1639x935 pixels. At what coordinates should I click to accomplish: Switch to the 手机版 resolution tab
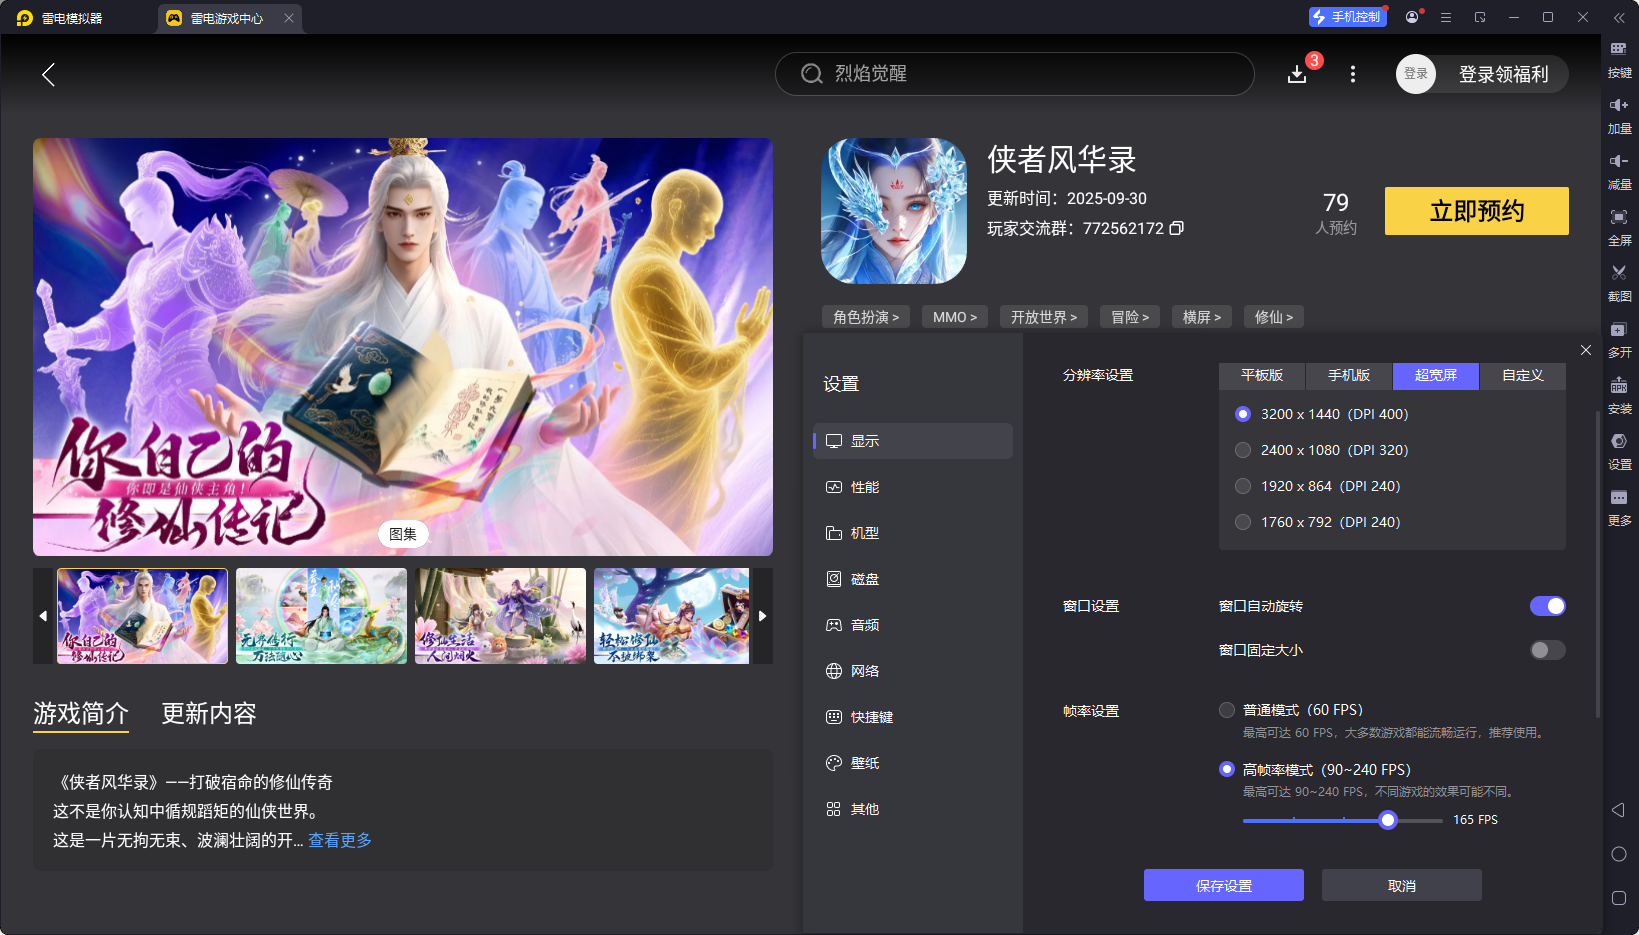pyautogui.click(x=1348, y=375)
